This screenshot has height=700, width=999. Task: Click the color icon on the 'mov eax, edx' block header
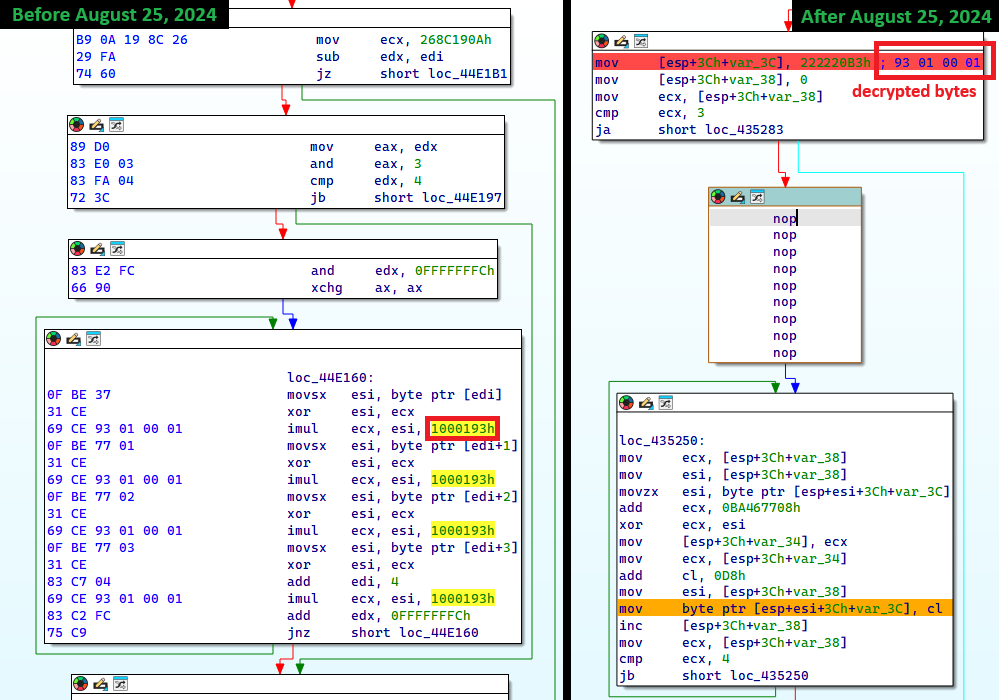click(x=76, y=125)
